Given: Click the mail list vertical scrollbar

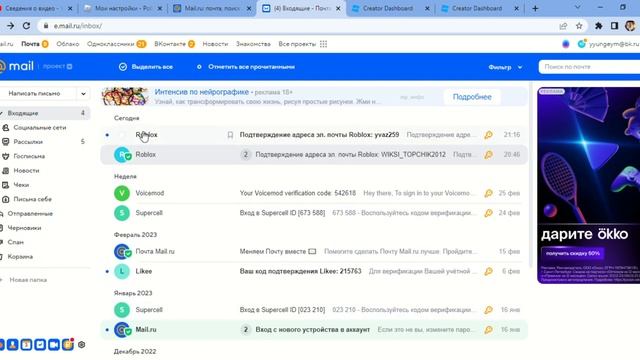Looking at the screenshot, I should click(x=531, y=176).
